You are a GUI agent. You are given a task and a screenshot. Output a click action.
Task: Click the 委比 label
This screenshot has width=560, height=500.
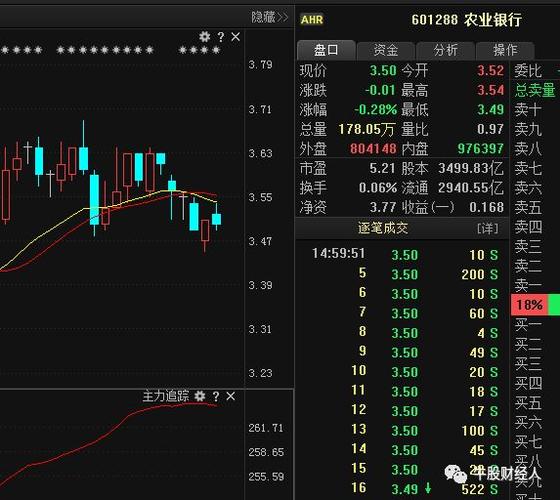[528, 70]
